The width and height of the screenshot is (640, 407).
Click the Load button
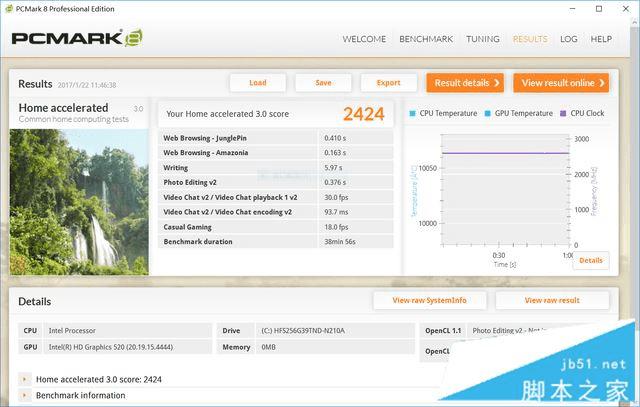tap(258, 83)
